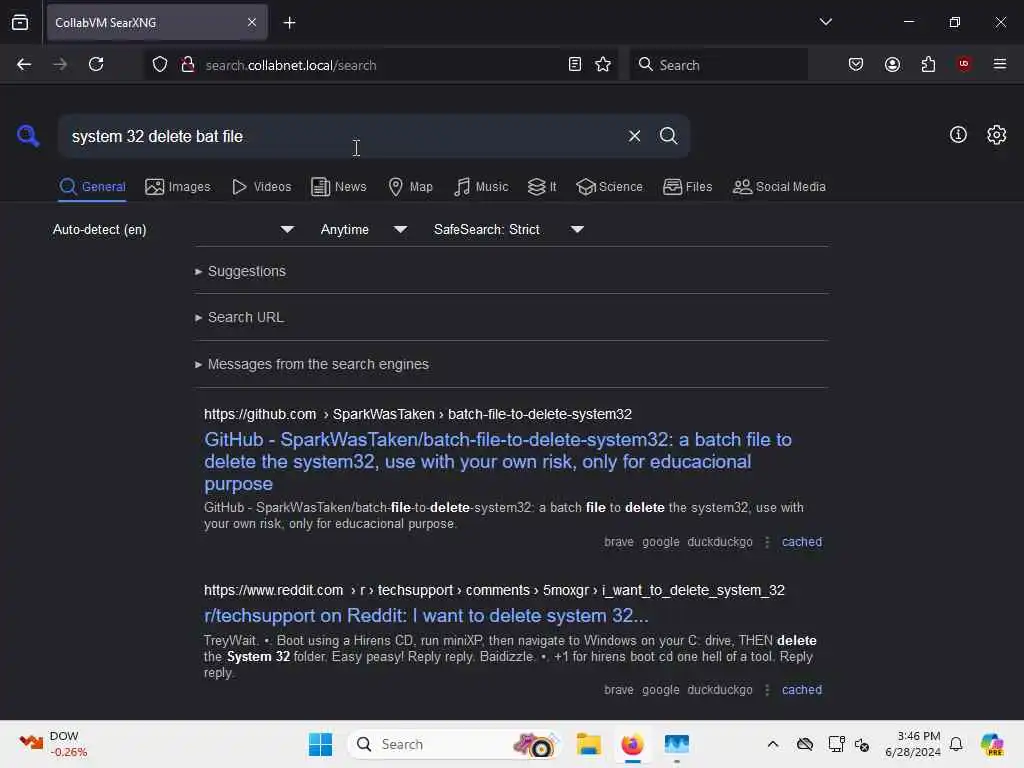The width and height of the screenshot is (1024, 768).
Task: Open the SearXNG about info icon
Action: [958, 135]
